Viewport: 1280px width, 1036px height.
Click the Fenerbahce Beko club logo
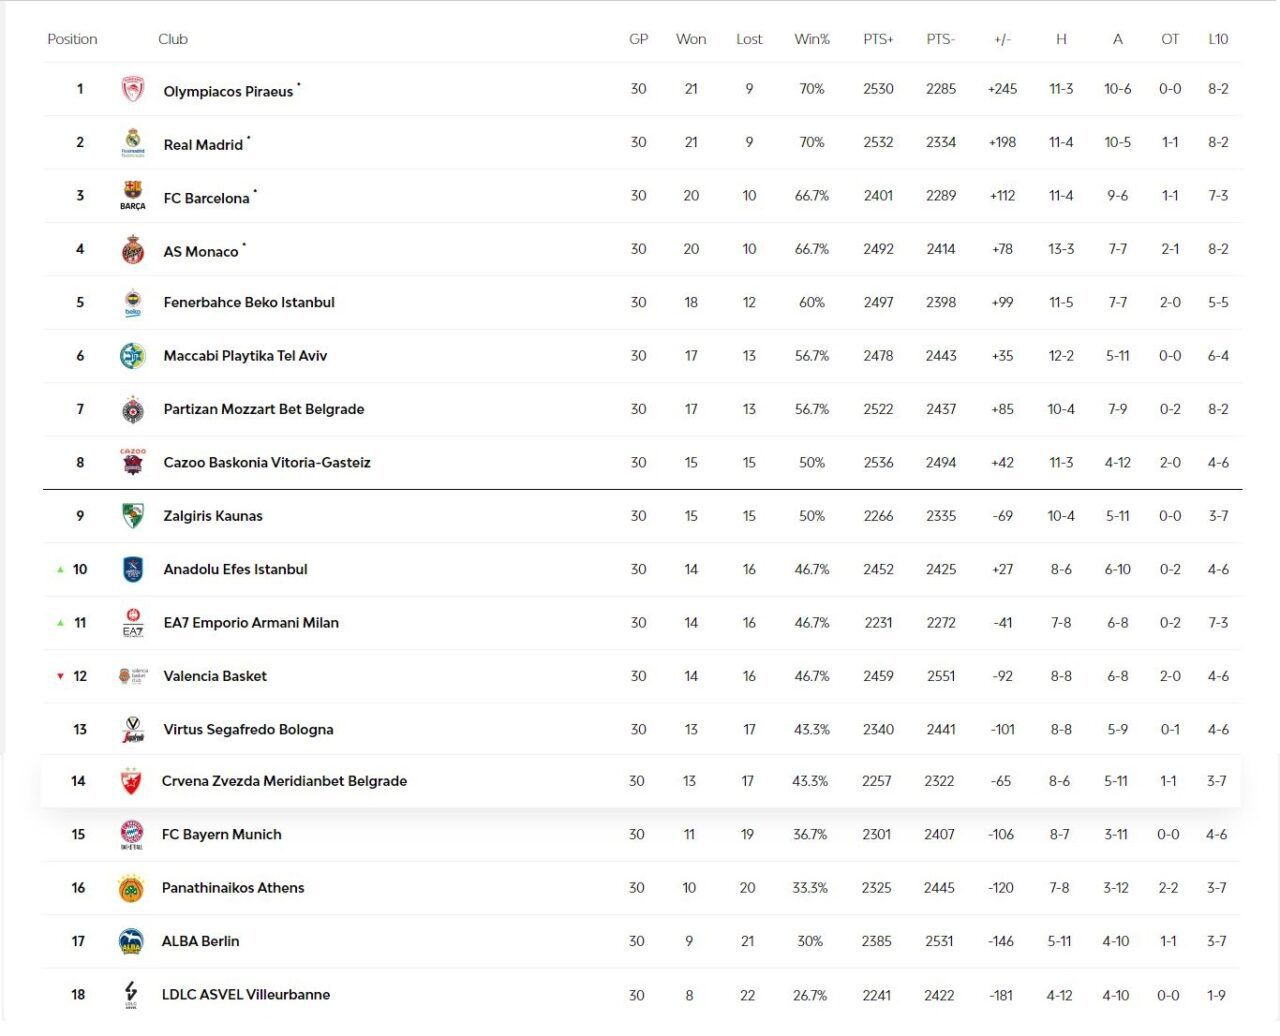click(x=133, y=303)
